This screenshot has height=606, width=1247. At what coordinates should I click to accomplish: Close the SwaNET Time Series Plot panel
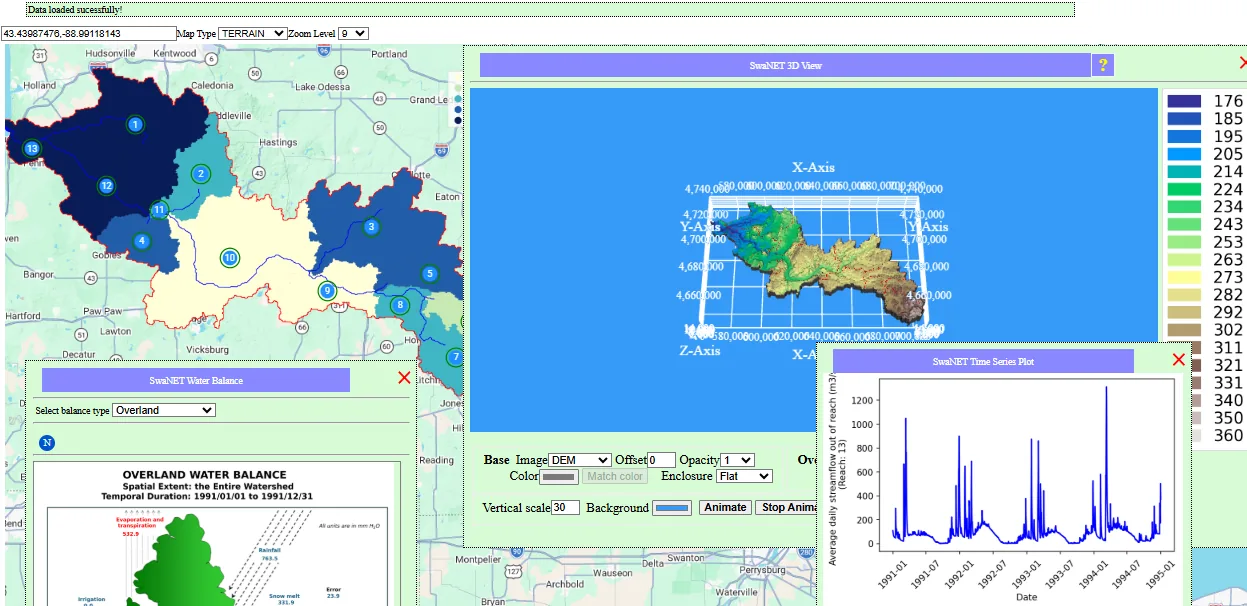1178,360
